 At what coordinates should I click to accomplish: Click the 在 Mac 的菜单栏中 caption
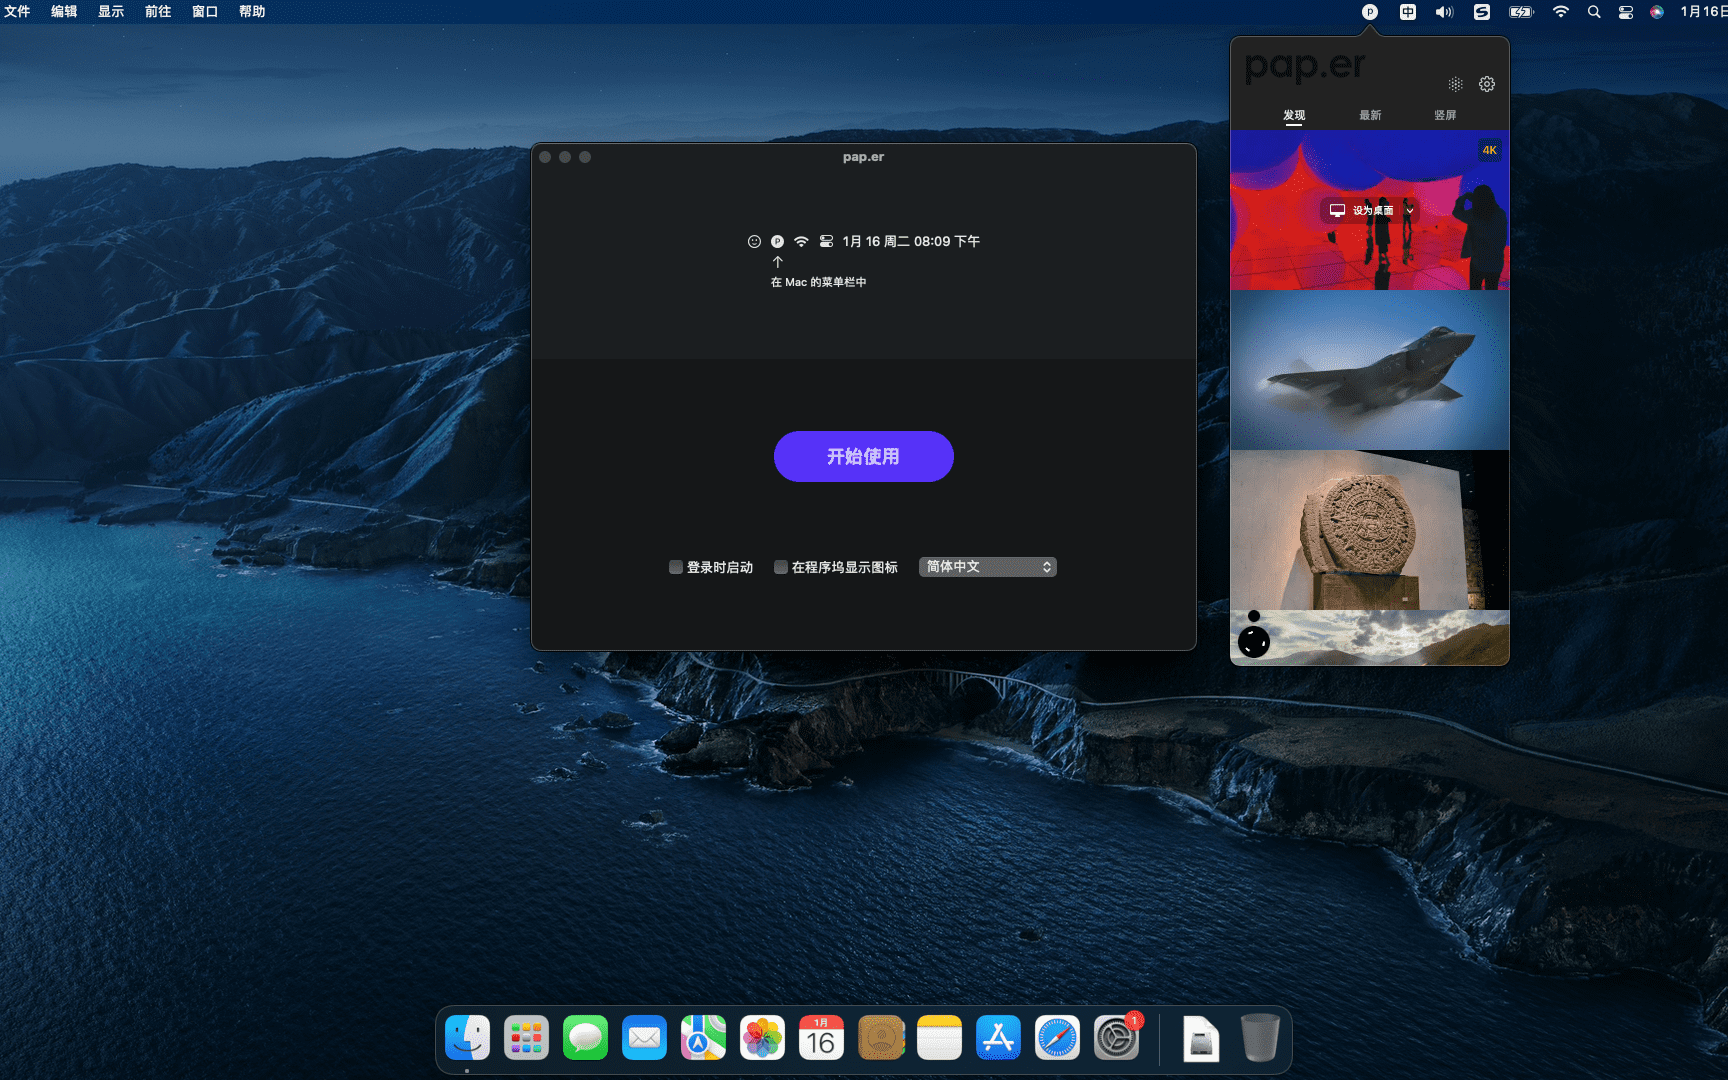tap(819, 282)
